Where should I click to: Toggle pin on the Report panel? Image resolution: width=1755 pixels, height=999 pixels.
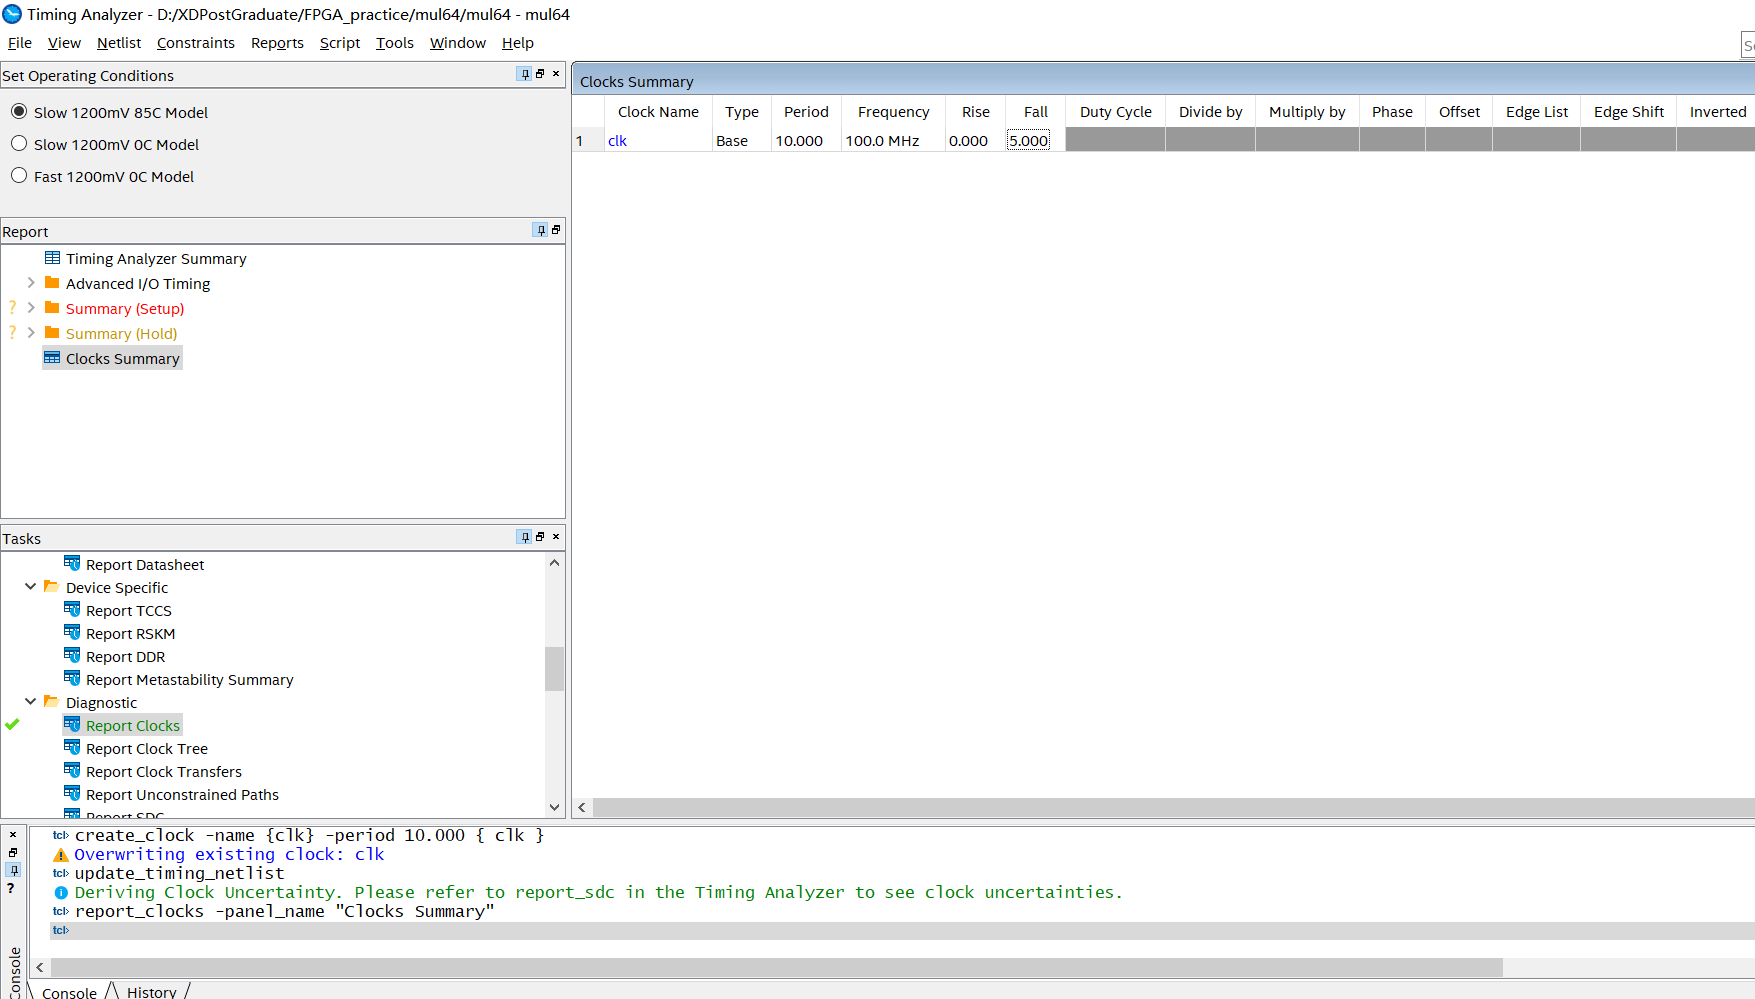[540, 230]
